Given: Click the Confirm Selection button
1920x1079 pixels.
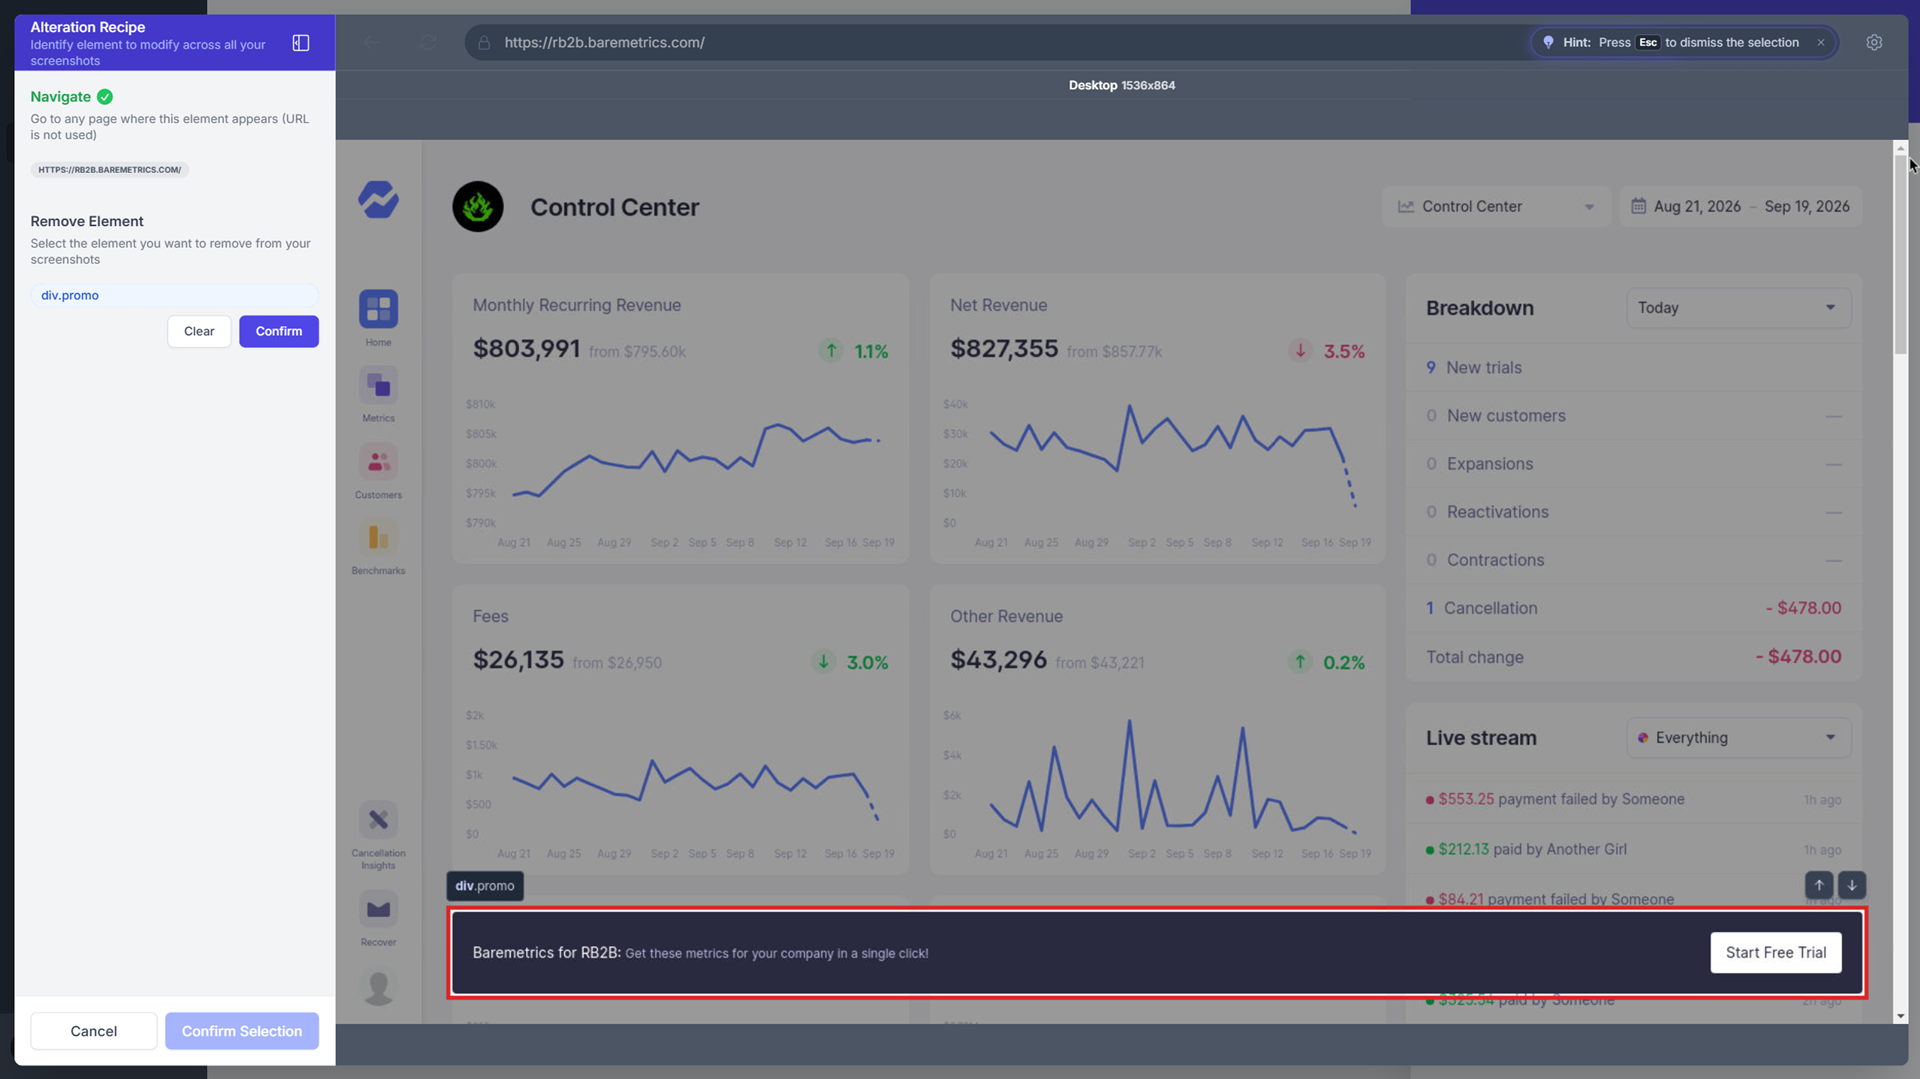Looking at the screenshot, I should [242, 1031].
